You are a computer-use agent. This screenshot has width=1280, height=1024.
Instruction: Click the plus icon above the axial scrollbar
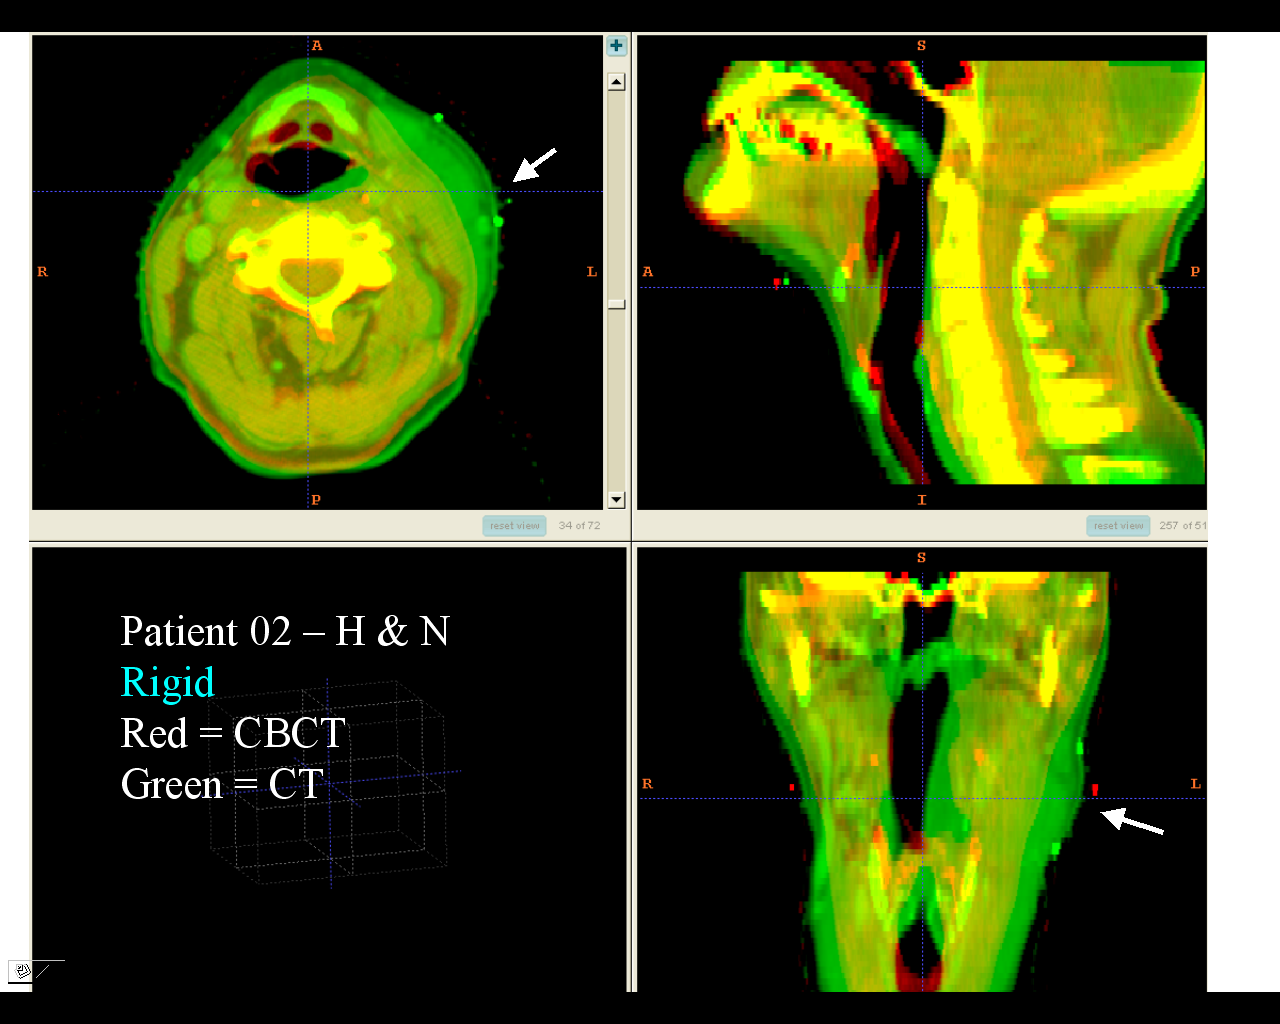click(616, 46)
